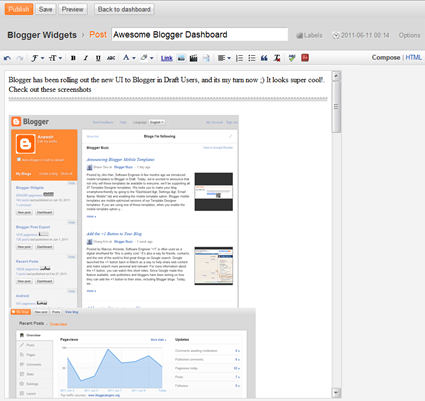This screenshot has width=425, height=401.
Task: Toggle bold formatting
Action: 73,58
